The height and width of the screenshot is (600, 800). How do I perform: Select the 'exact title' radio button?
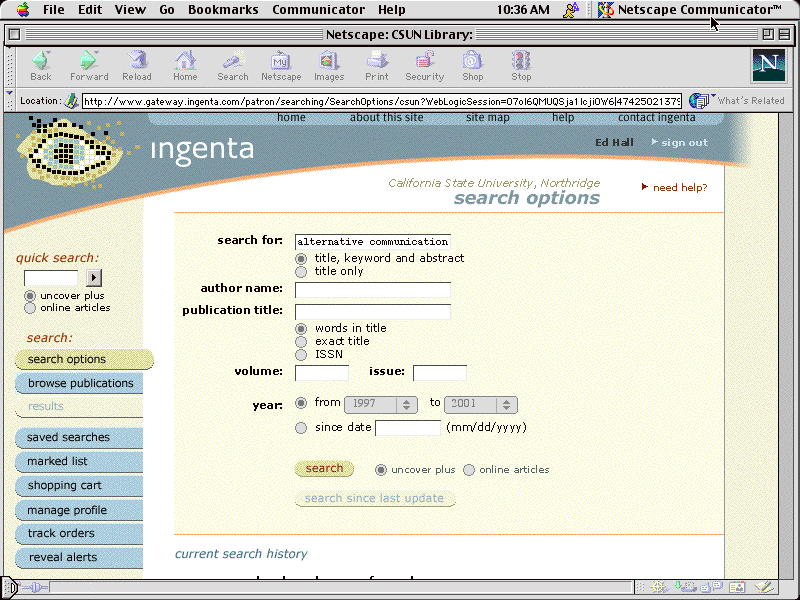(301, 342)
